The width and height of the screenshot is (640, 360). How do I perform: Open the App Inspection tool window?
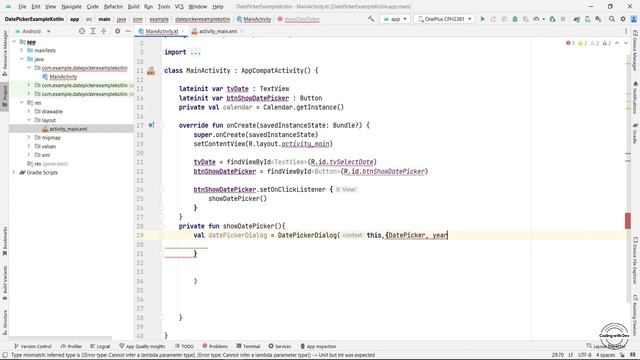point(318,346)
